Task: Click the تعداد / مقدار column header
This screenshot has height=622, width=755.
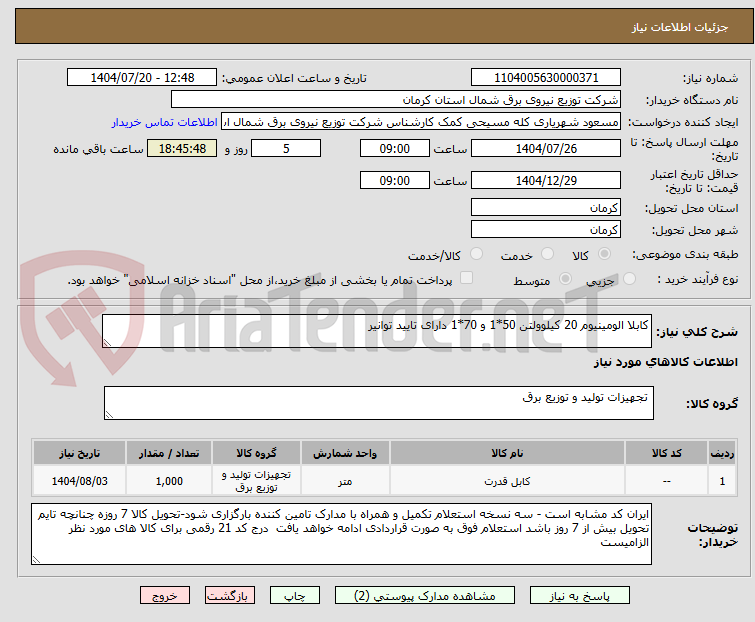Action: 169,453
